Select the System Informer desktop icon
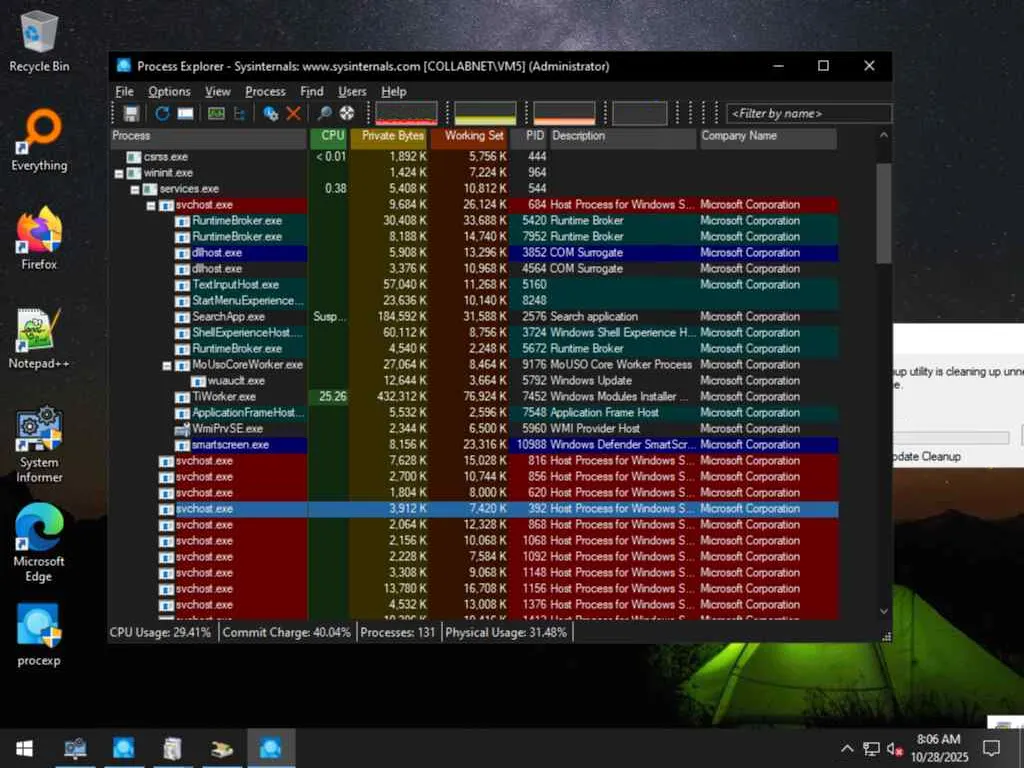The image size is (1024, 768). [39, 445]
